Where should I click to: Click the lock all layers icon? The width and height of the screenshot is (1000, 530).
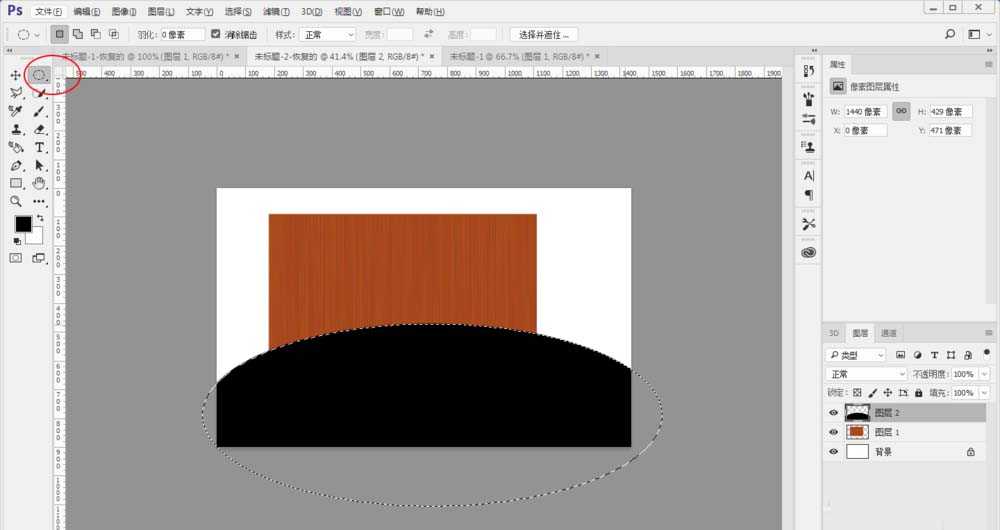pos(920,393)
